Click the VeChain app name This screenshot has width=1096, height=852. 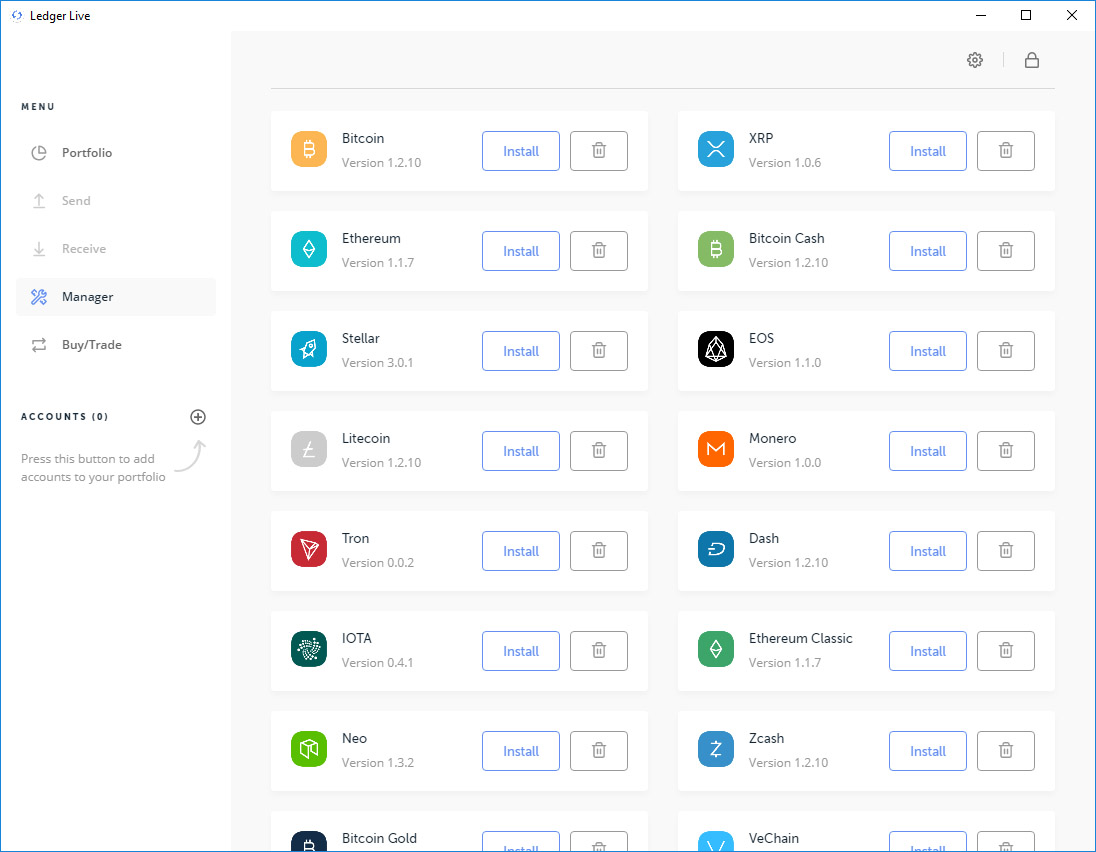774,838
